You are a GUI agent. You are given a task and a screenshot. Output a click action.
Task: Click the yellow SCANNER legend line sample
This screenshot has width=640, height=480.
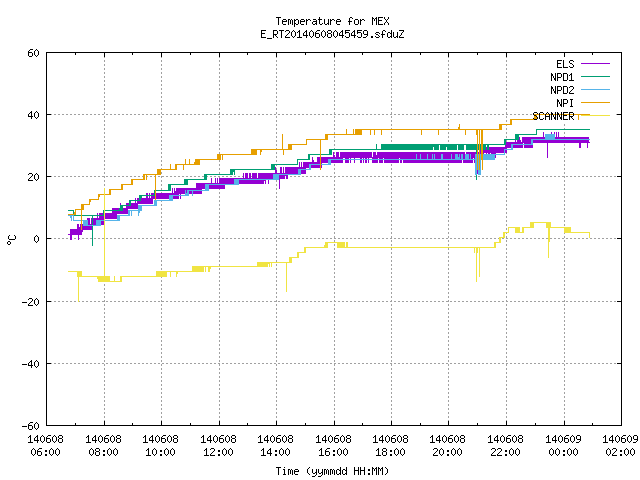[x=595, y=116]
